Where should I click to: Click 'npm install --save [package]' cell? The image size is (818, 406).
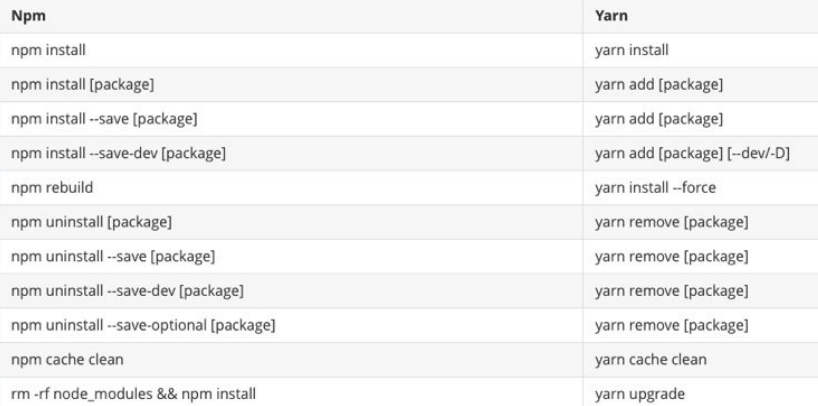coord(291,119)
